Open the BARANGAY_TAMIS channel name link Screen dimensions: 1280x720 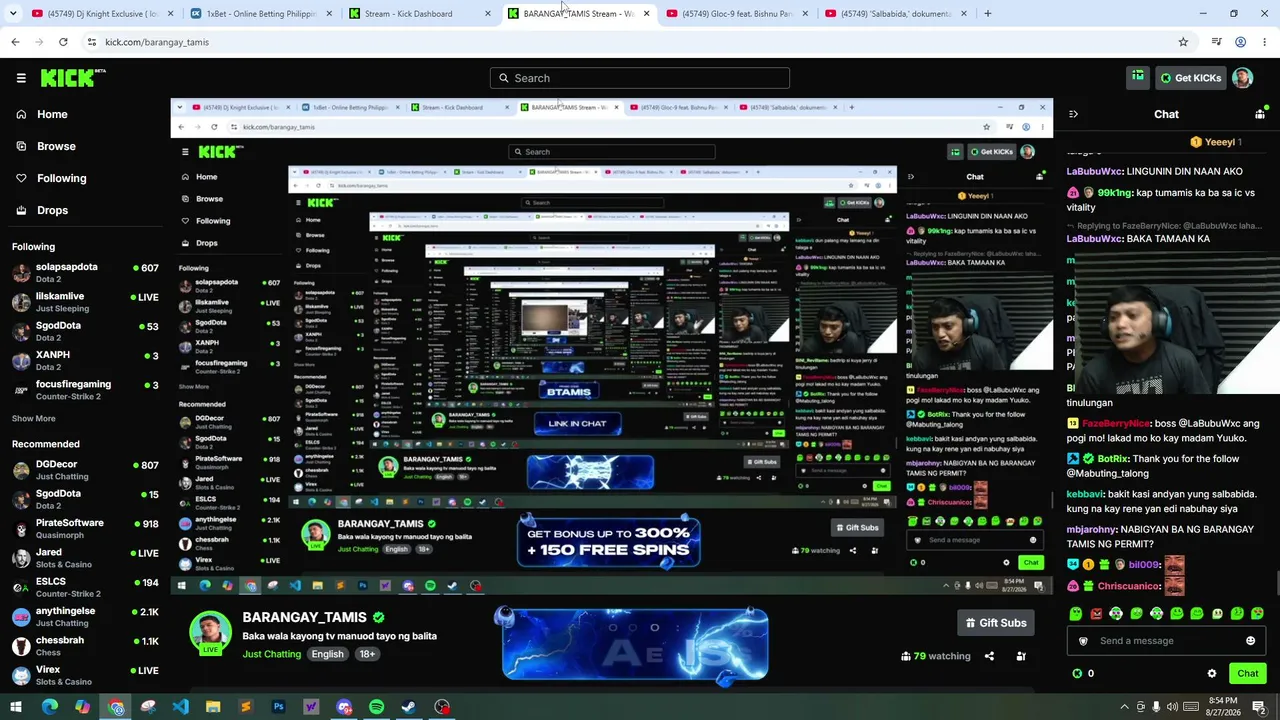(304, 617)
